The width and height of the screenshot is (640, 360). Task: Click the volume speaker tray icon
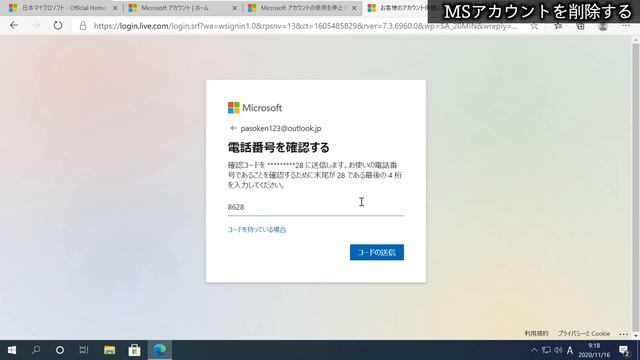pyautogui.click(x=558, y=350)
